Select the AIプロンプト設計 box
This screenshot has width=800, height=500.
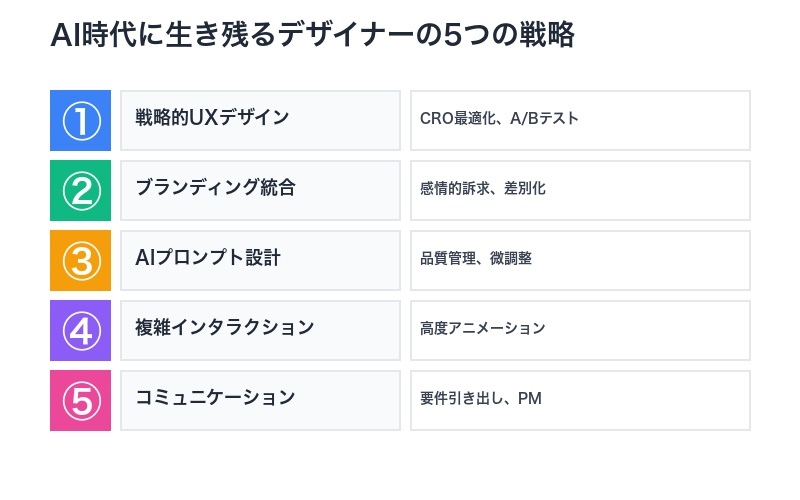click(260, 260)
